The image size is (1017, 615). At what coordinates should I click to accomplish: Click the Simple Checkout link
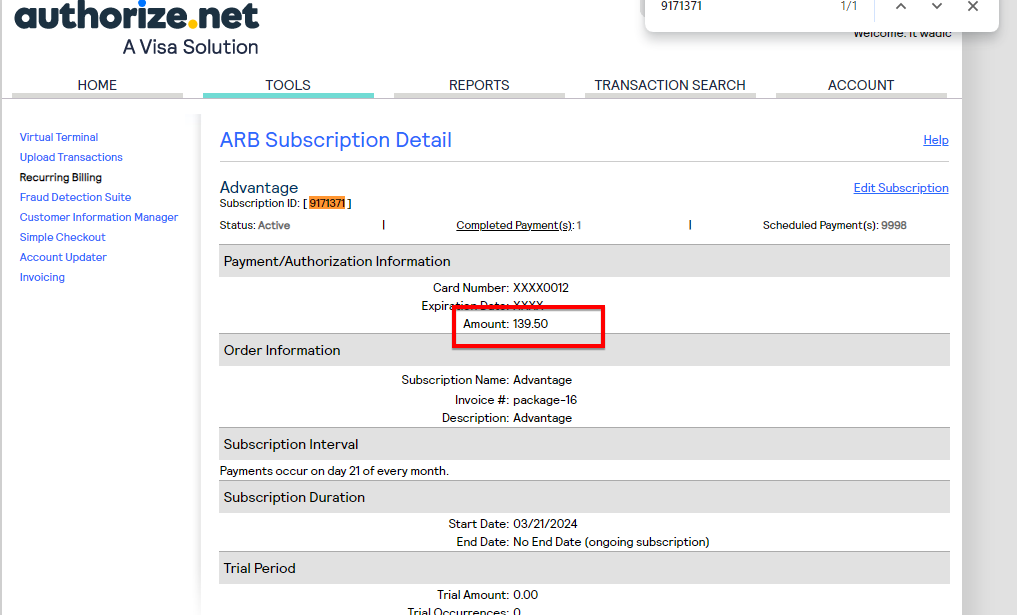pyautogui.click(x=62, y=237)
